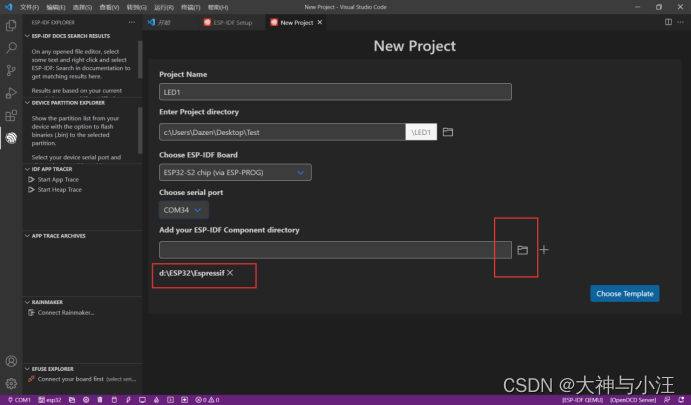
Task: Select flash method lightning icon
Action: (128, 400)
